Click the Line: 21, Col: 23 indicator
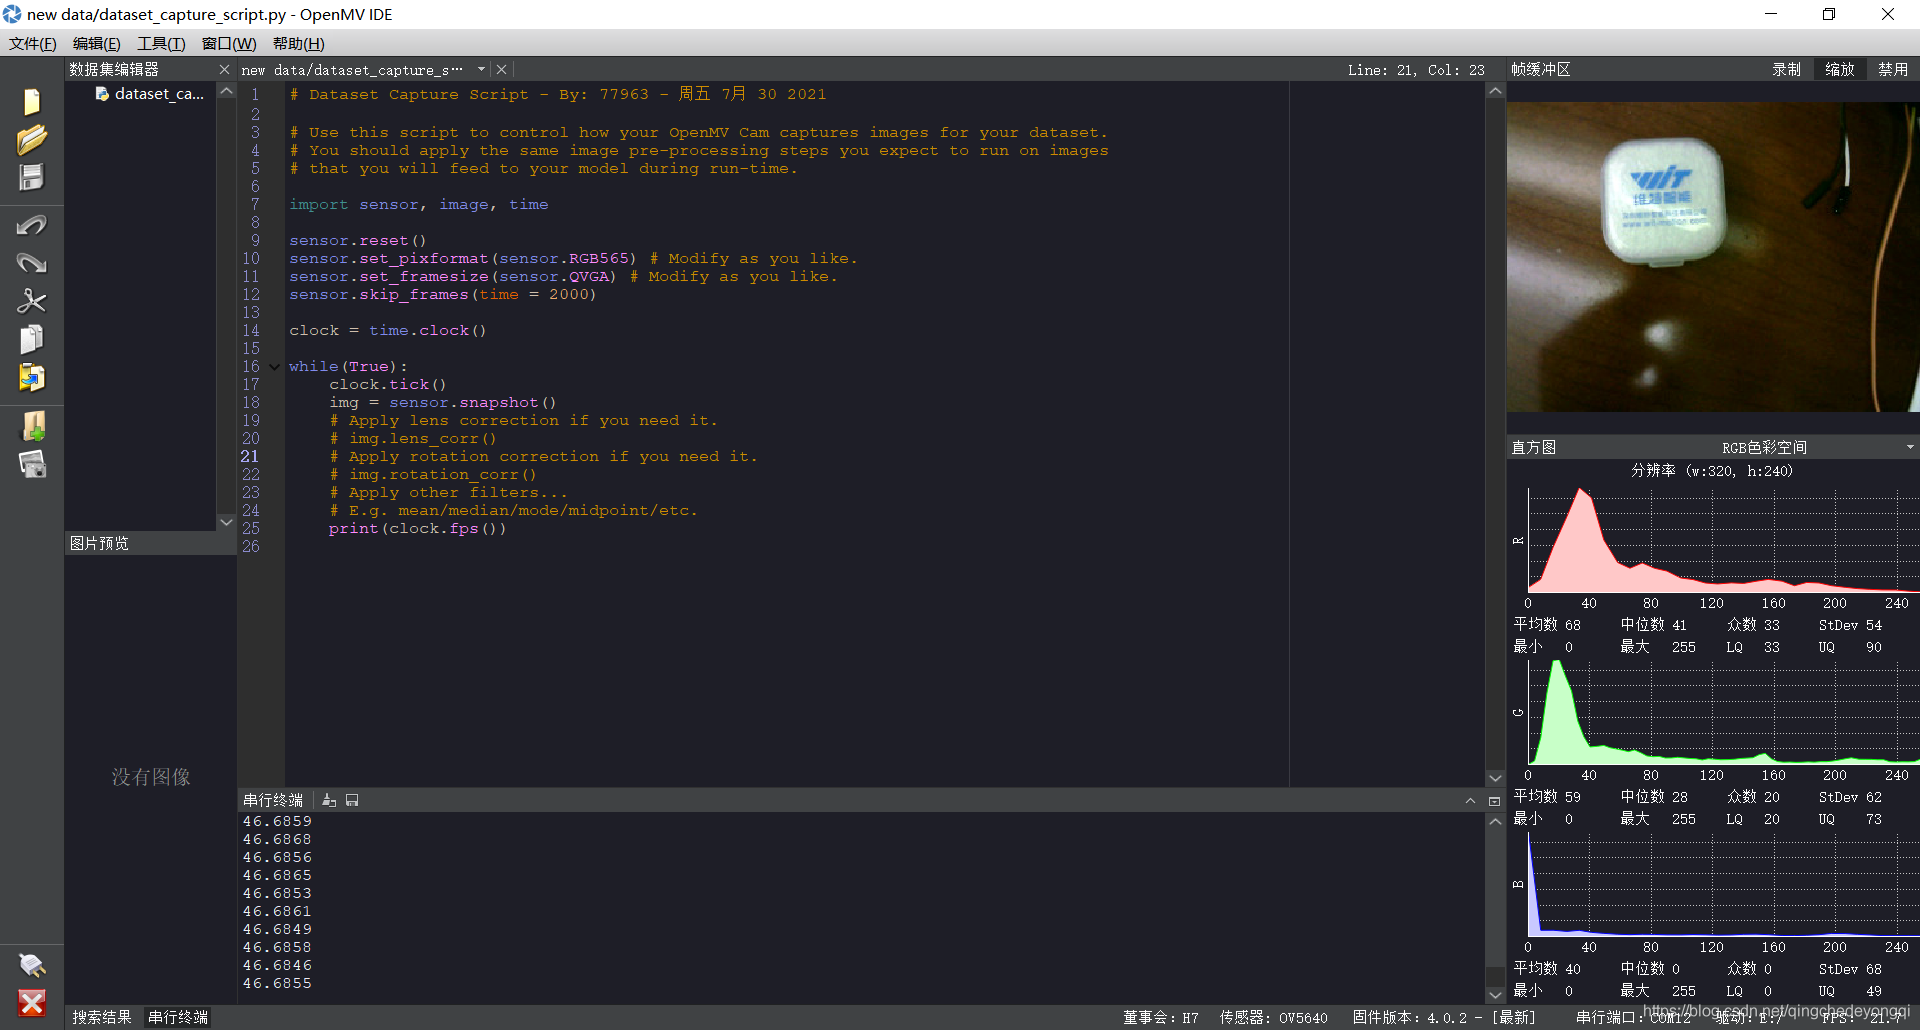This screenshot has height=1030, width=1920. coord(1416,70)
